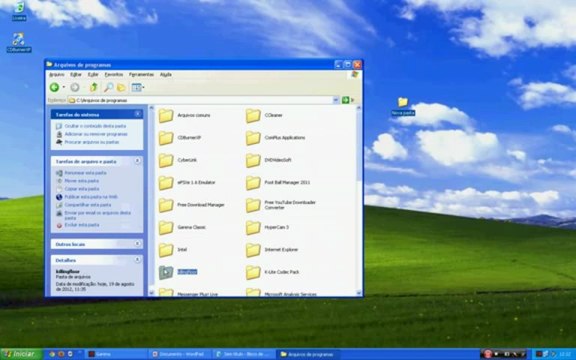Select the CDBurnerXP folder icon in Explorer
576x360 pixels.
pyautogui.click(x=166, y=138)
